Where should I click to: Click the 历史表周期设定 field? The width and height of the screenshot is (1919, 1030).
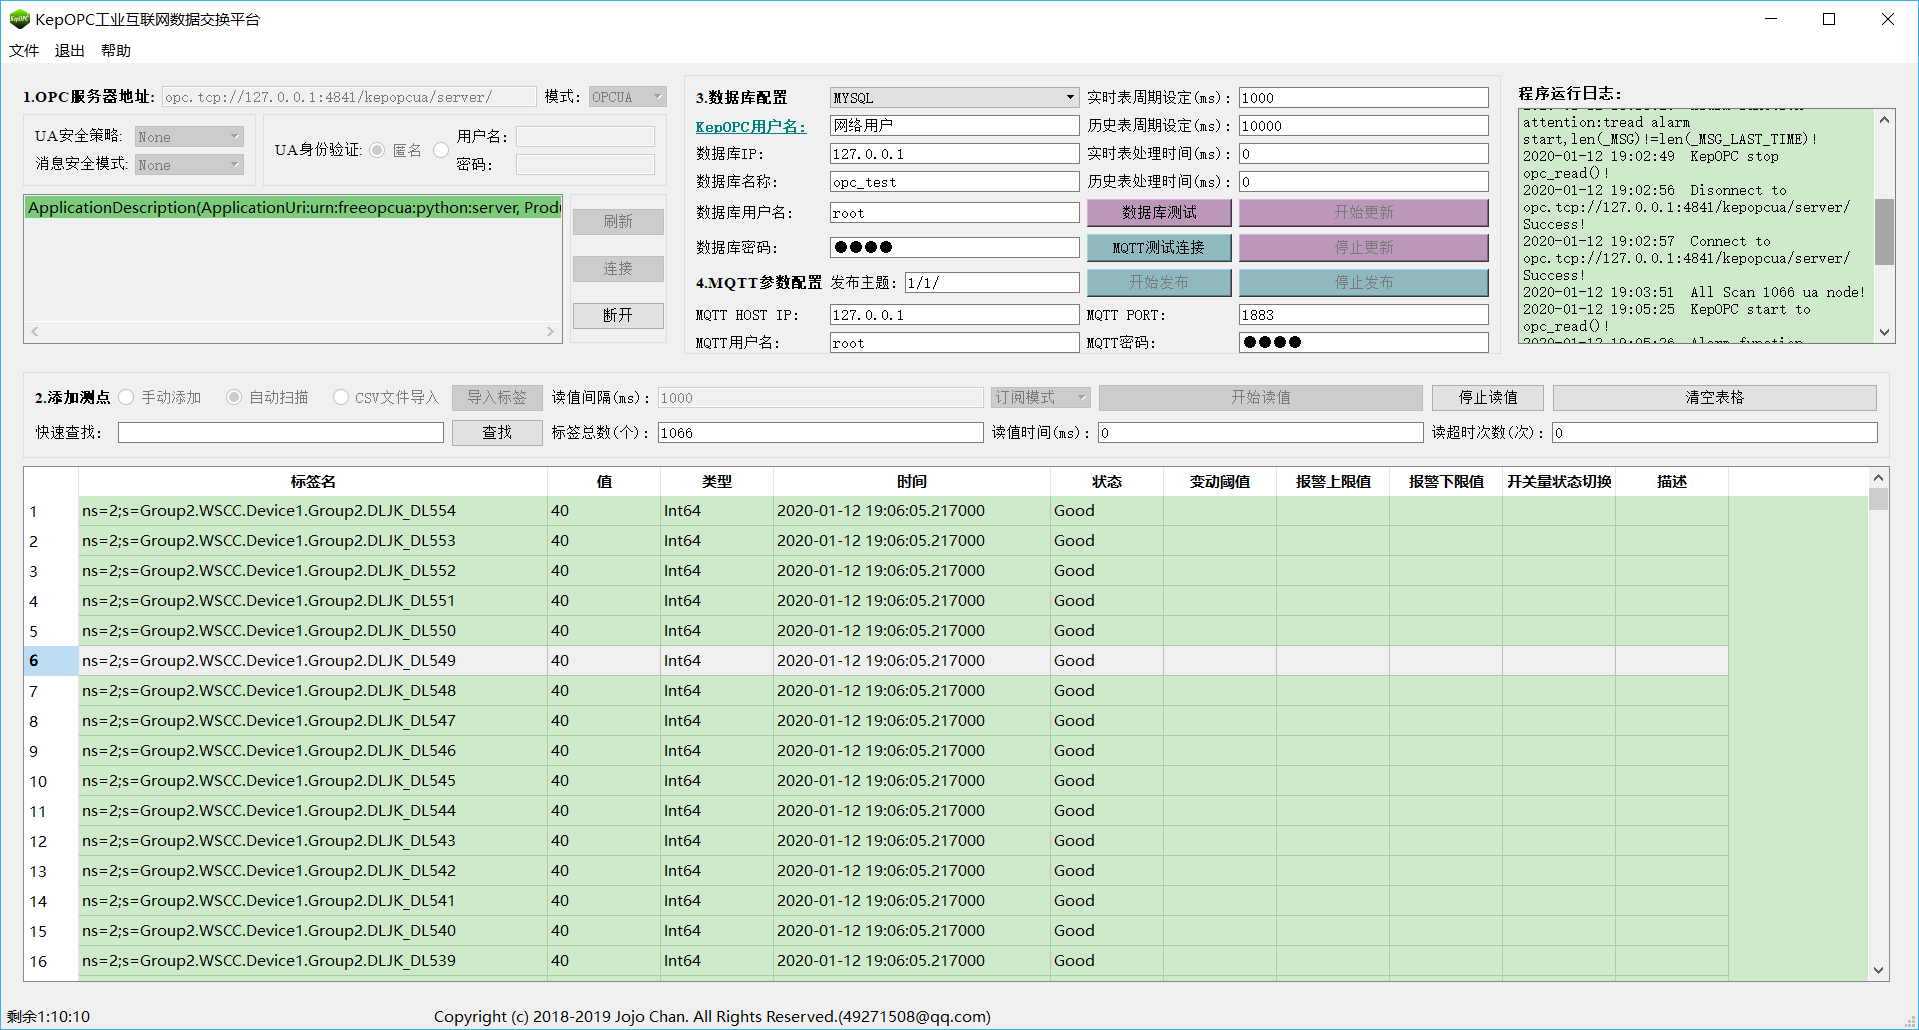(1364, 126)
